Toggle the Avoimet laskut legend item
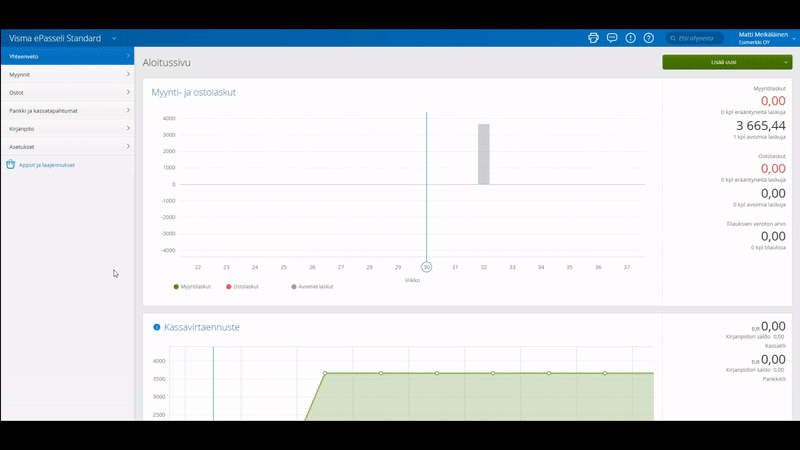800x450 pixels. 312,287
